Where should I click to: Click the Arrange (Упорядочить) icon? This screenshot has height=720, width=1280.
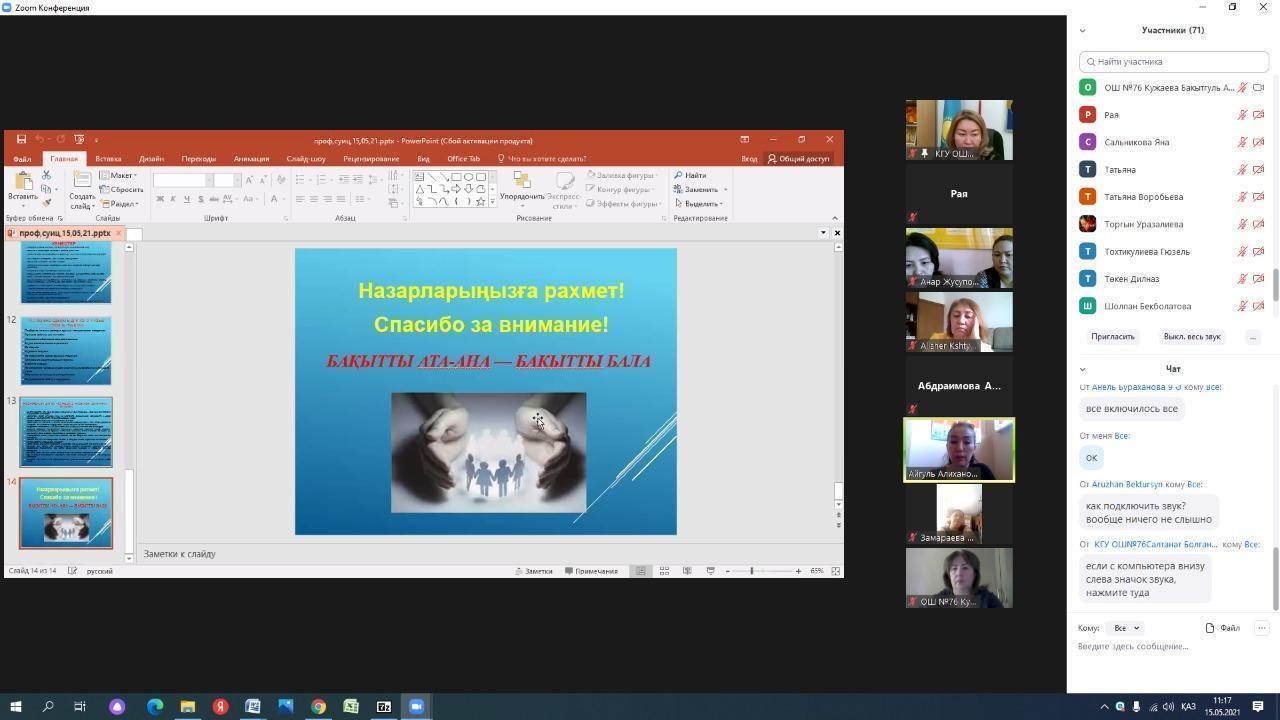[x=522, y=184]
